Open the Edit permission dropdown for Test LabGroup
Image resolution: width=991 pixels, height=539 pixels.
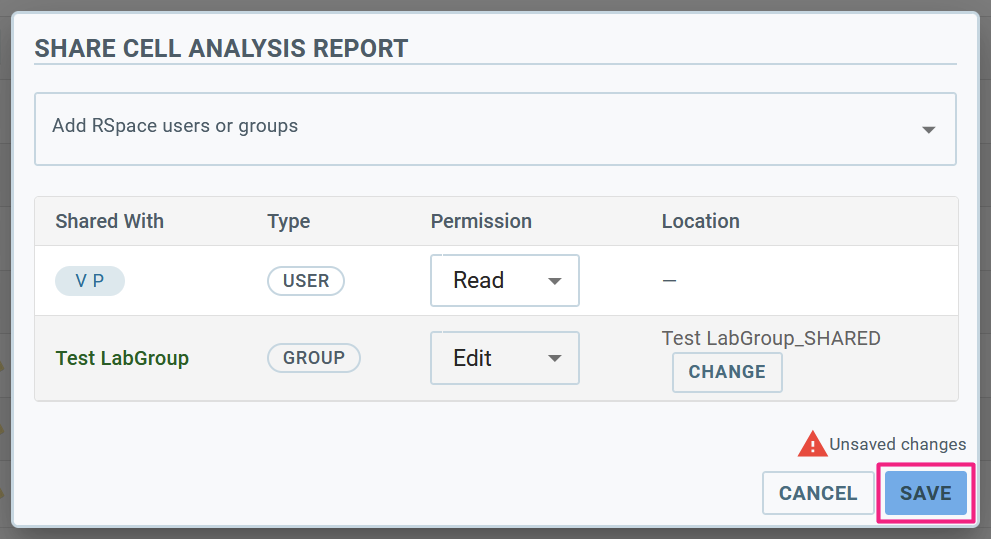click(505, 358)
